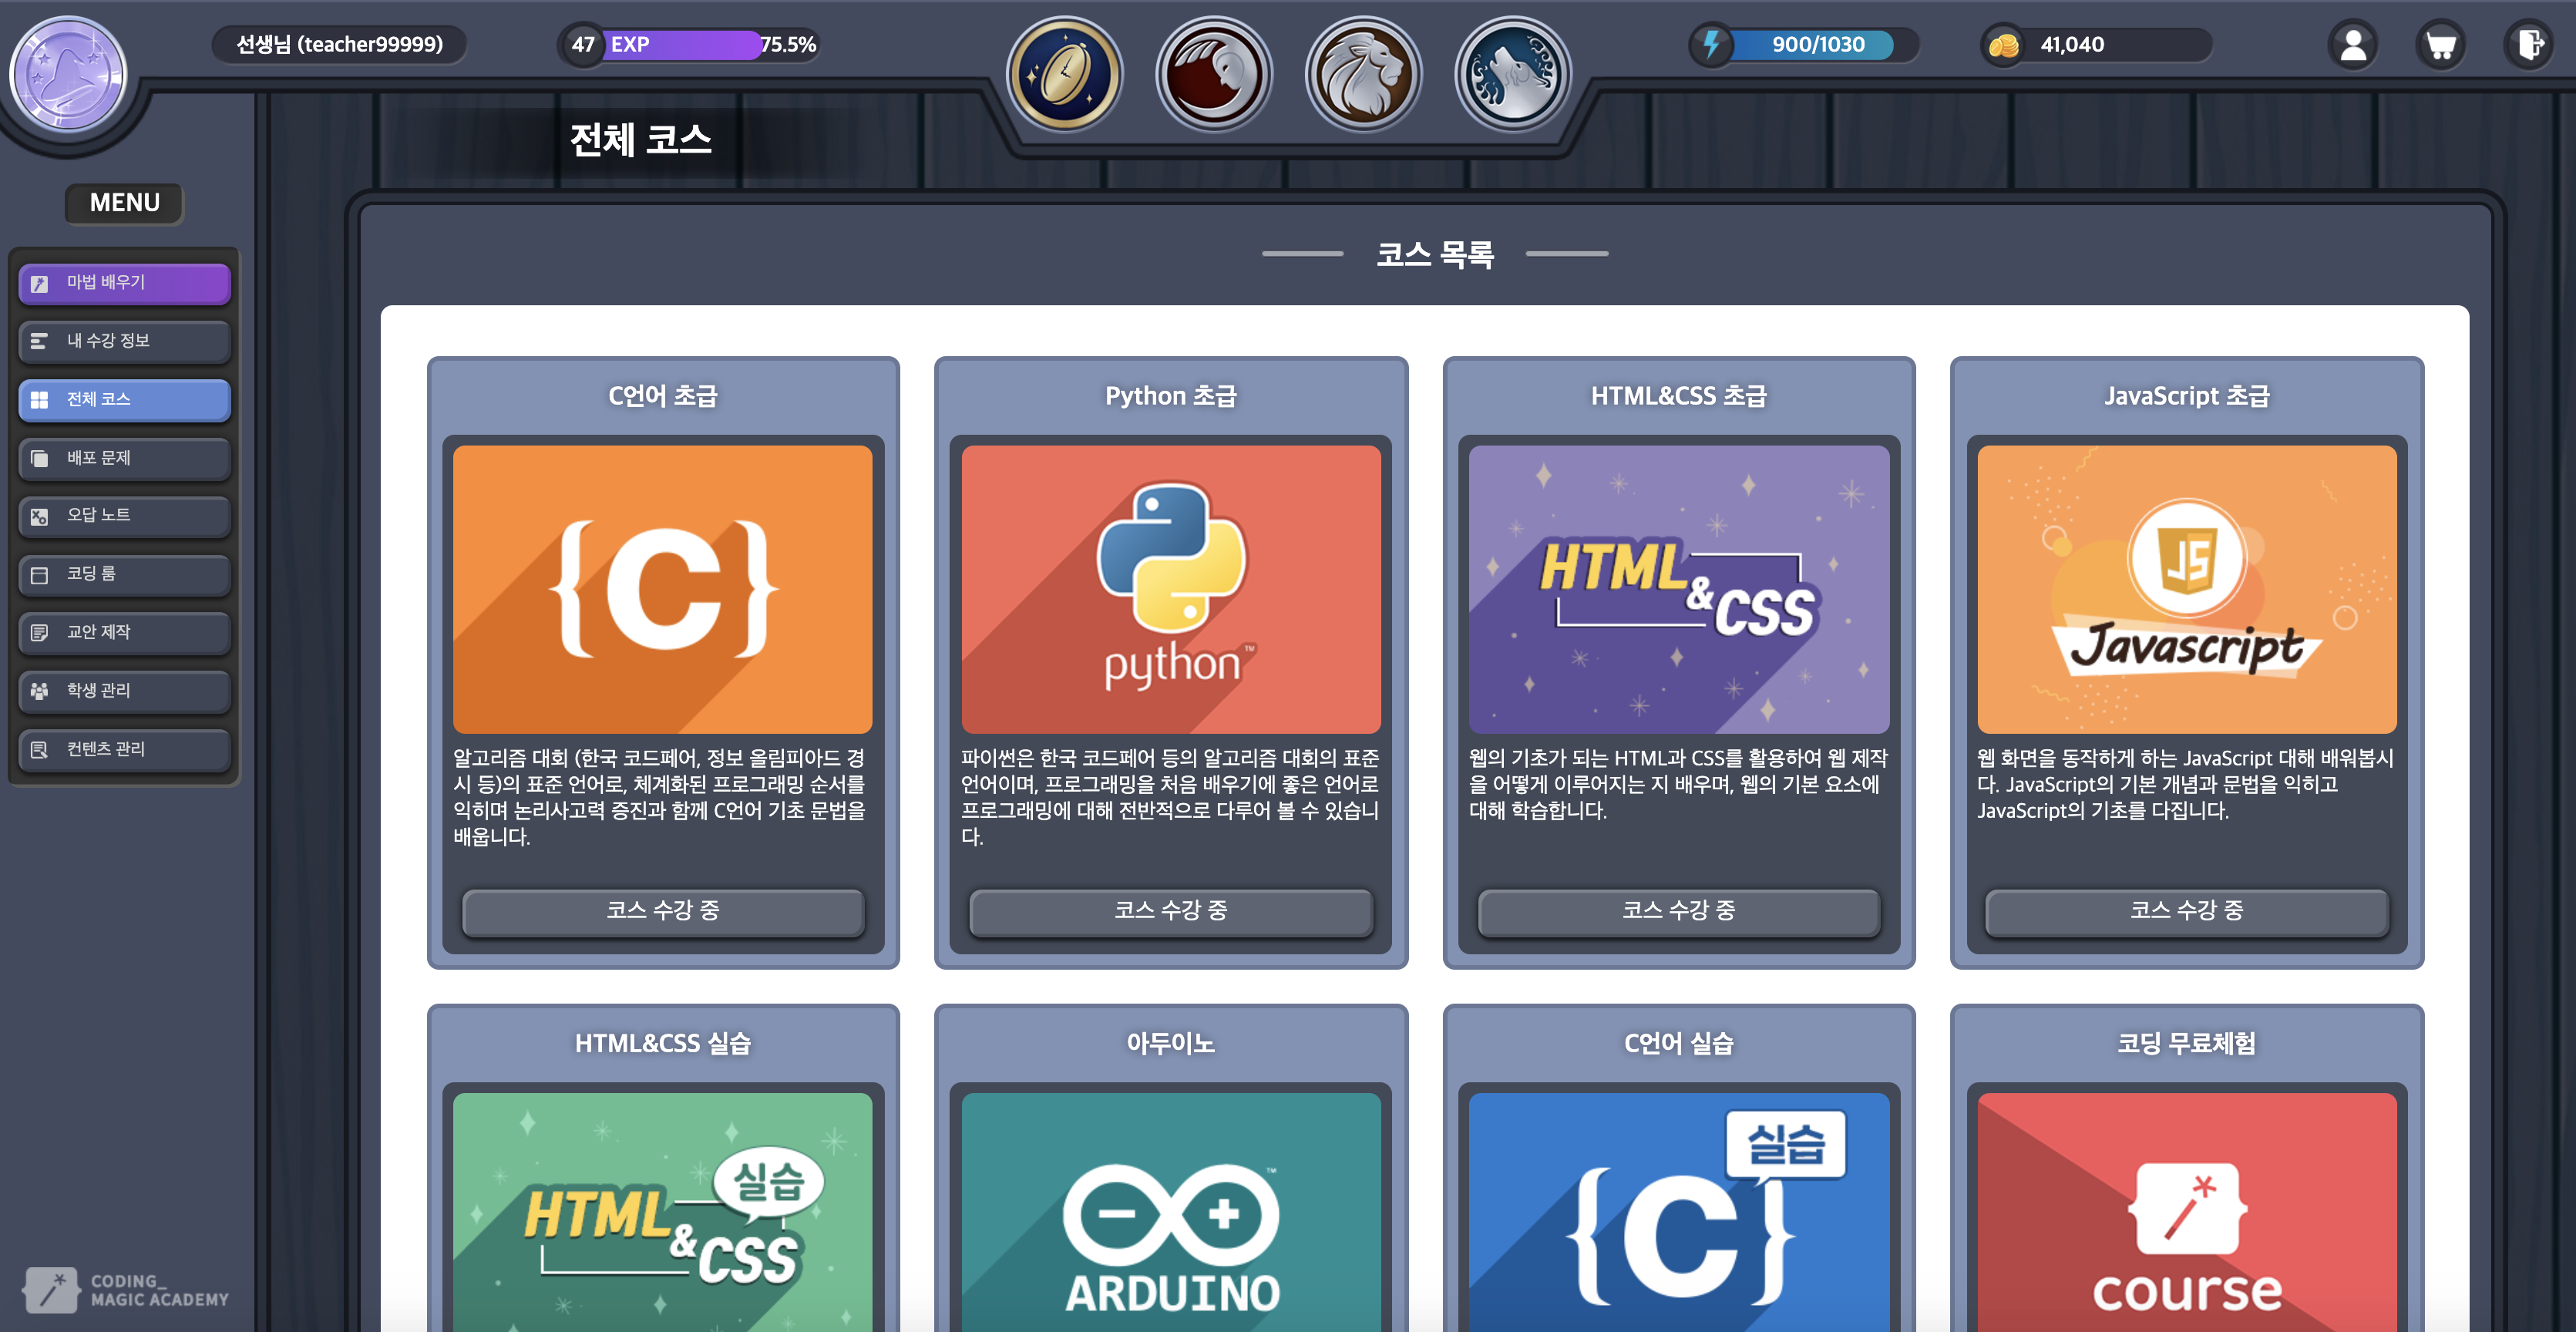Open the HTML&CSS 초급 purple thumbnail
The width and height of the screenshot is (2576, 1332).
point(1679,589)
